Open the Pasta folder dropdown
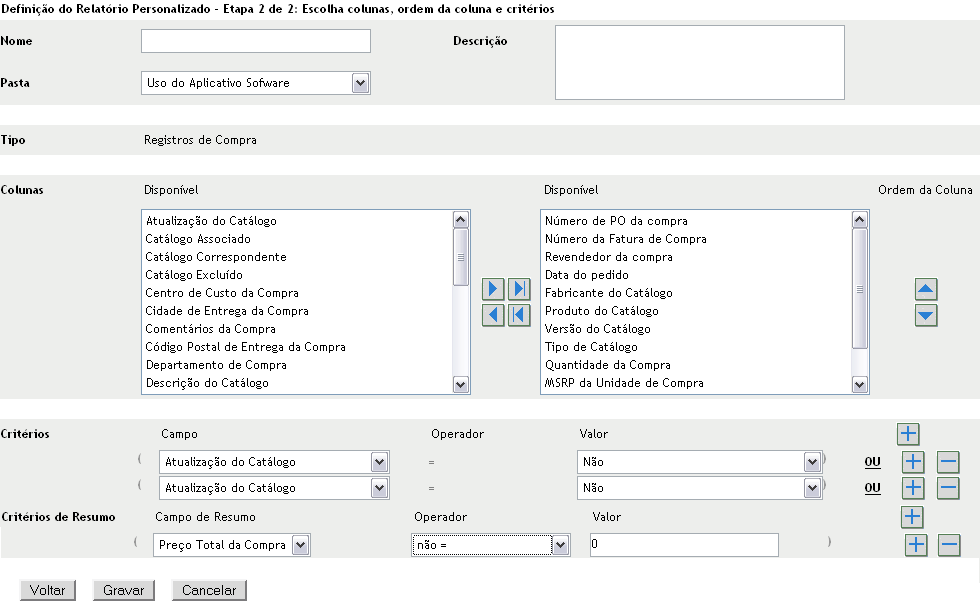The height and width of the screenshot is (610, 980). [x=361, y=83]
